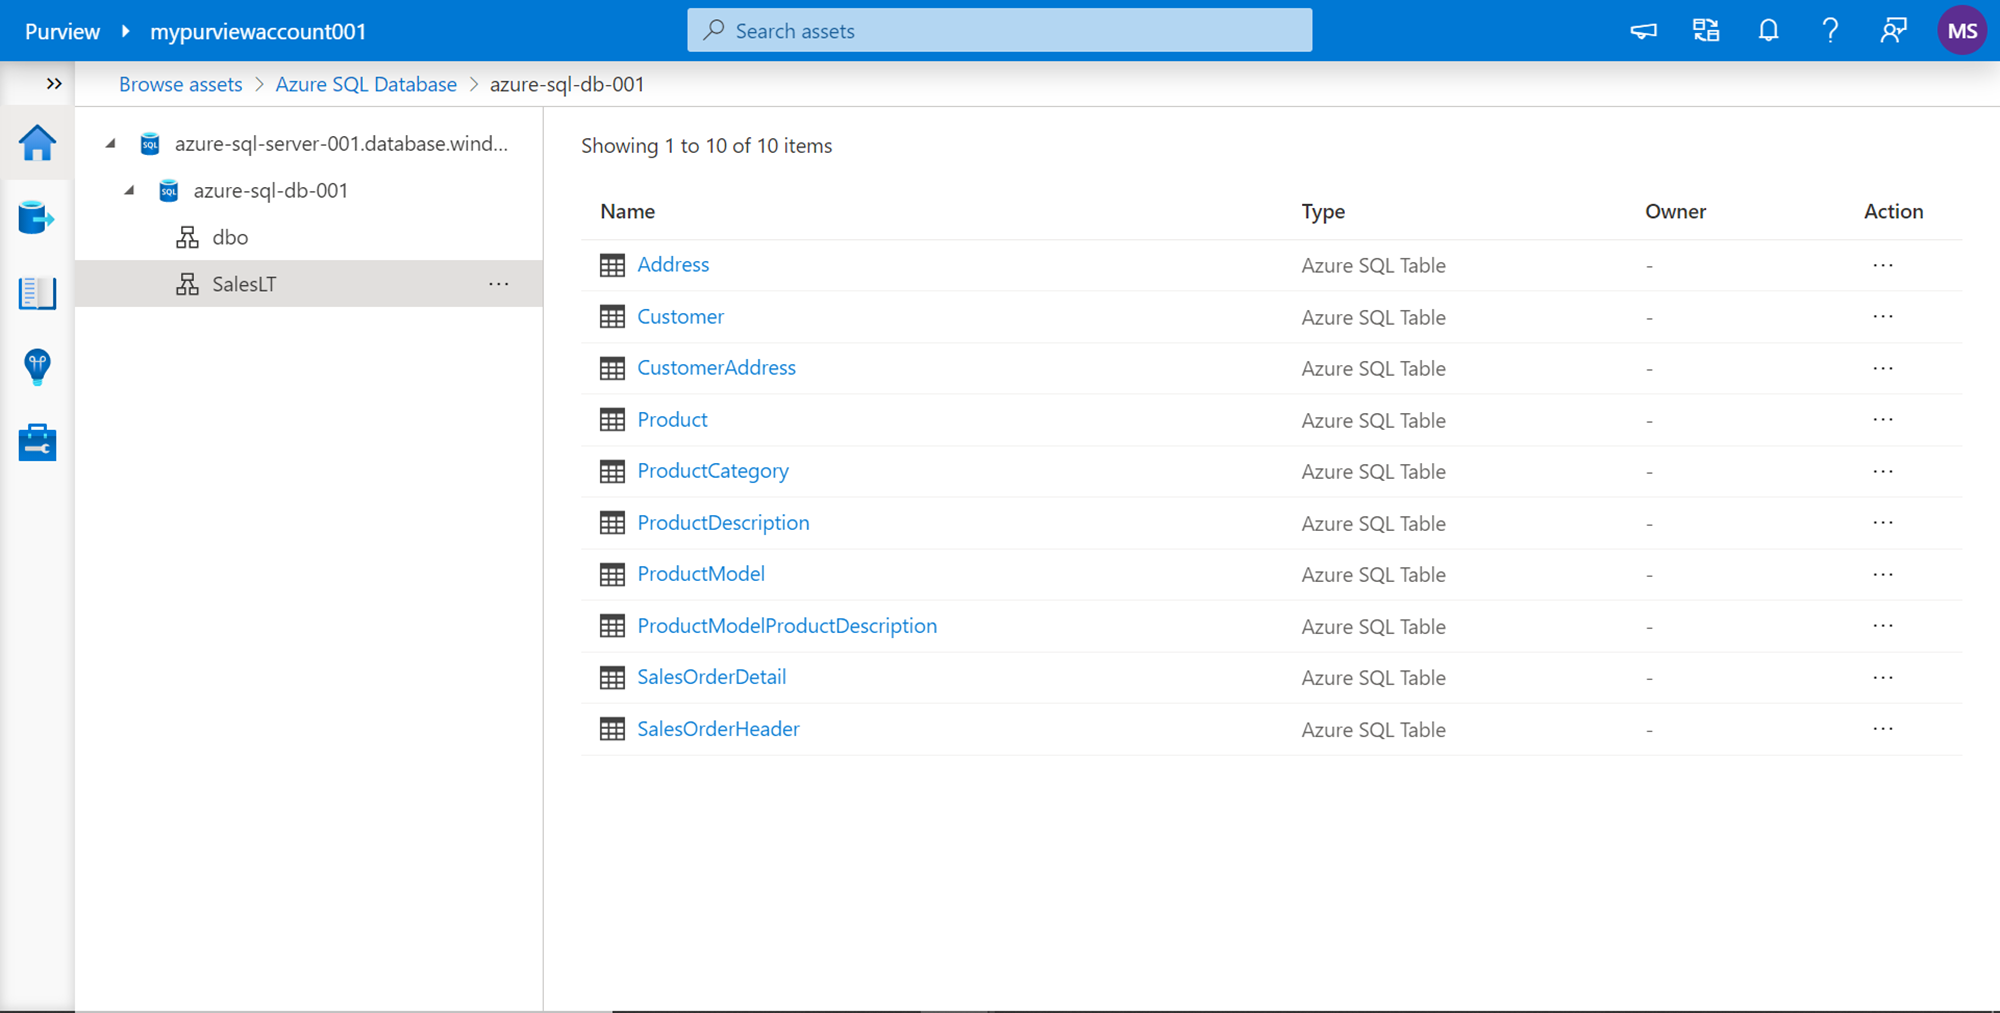Click the Browse assets breadcrumb link
Screen dimensions: 2000x1013
180,85
